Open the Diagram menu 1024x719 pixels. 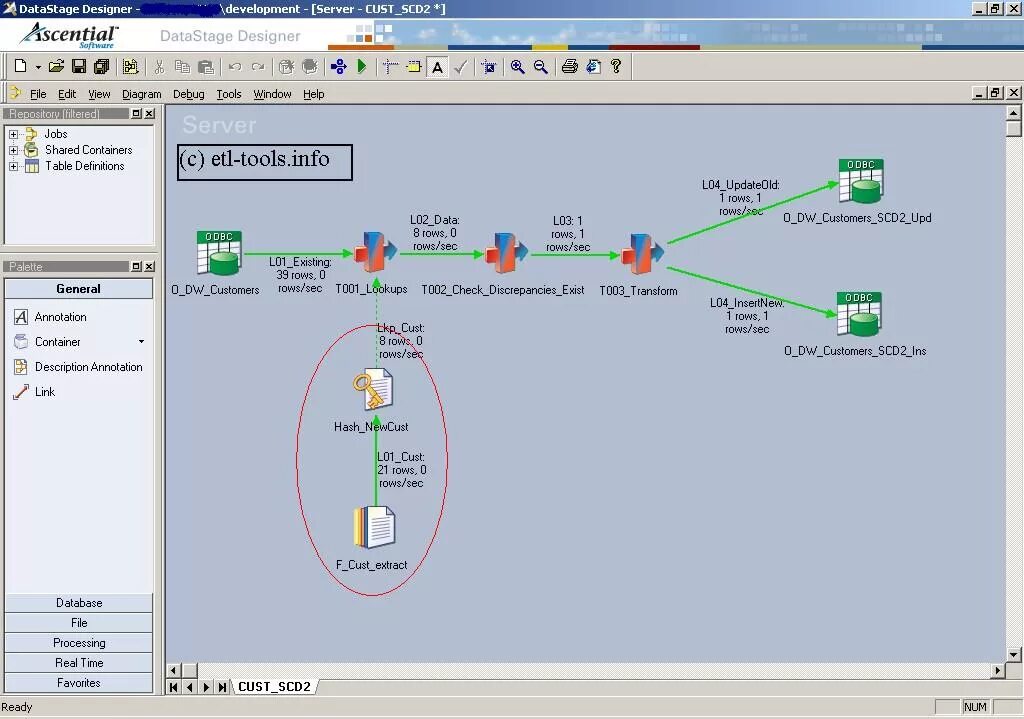[x=141, y=93]
